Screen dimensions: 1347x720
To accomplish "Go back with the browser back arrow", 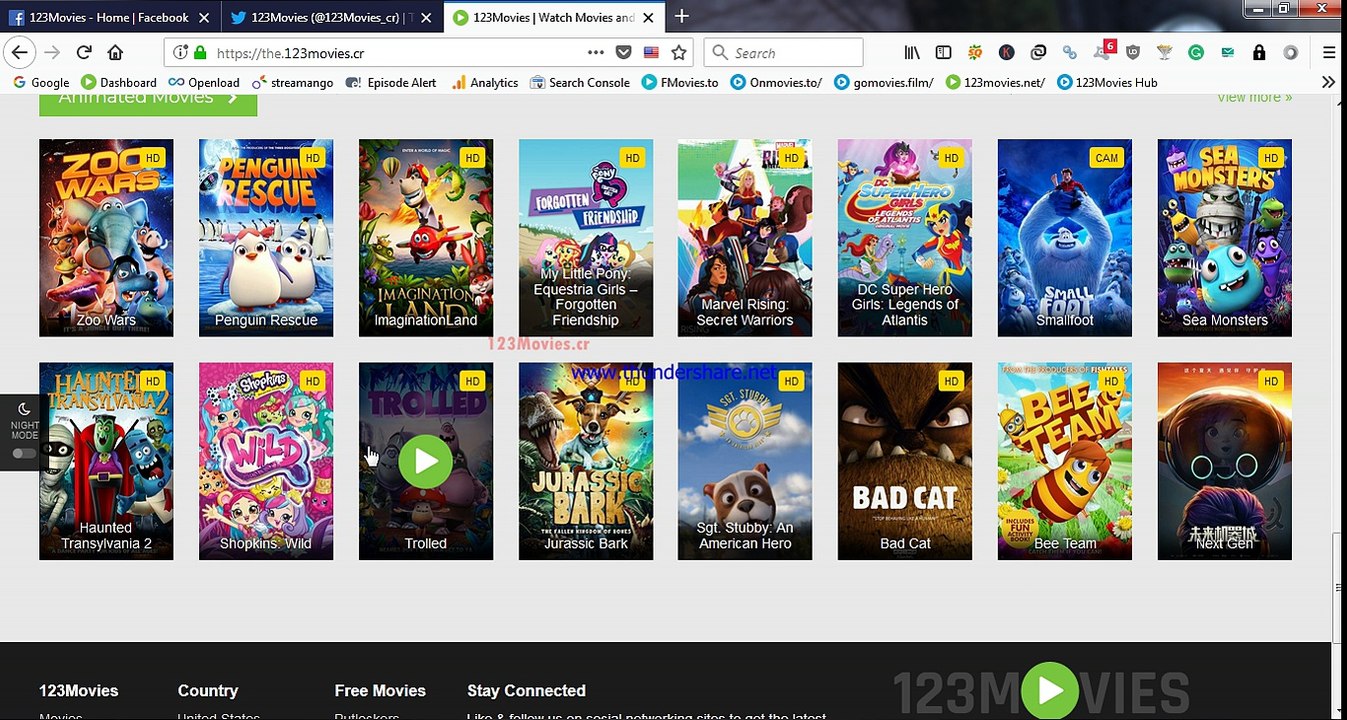I will (x=20, y=53).
